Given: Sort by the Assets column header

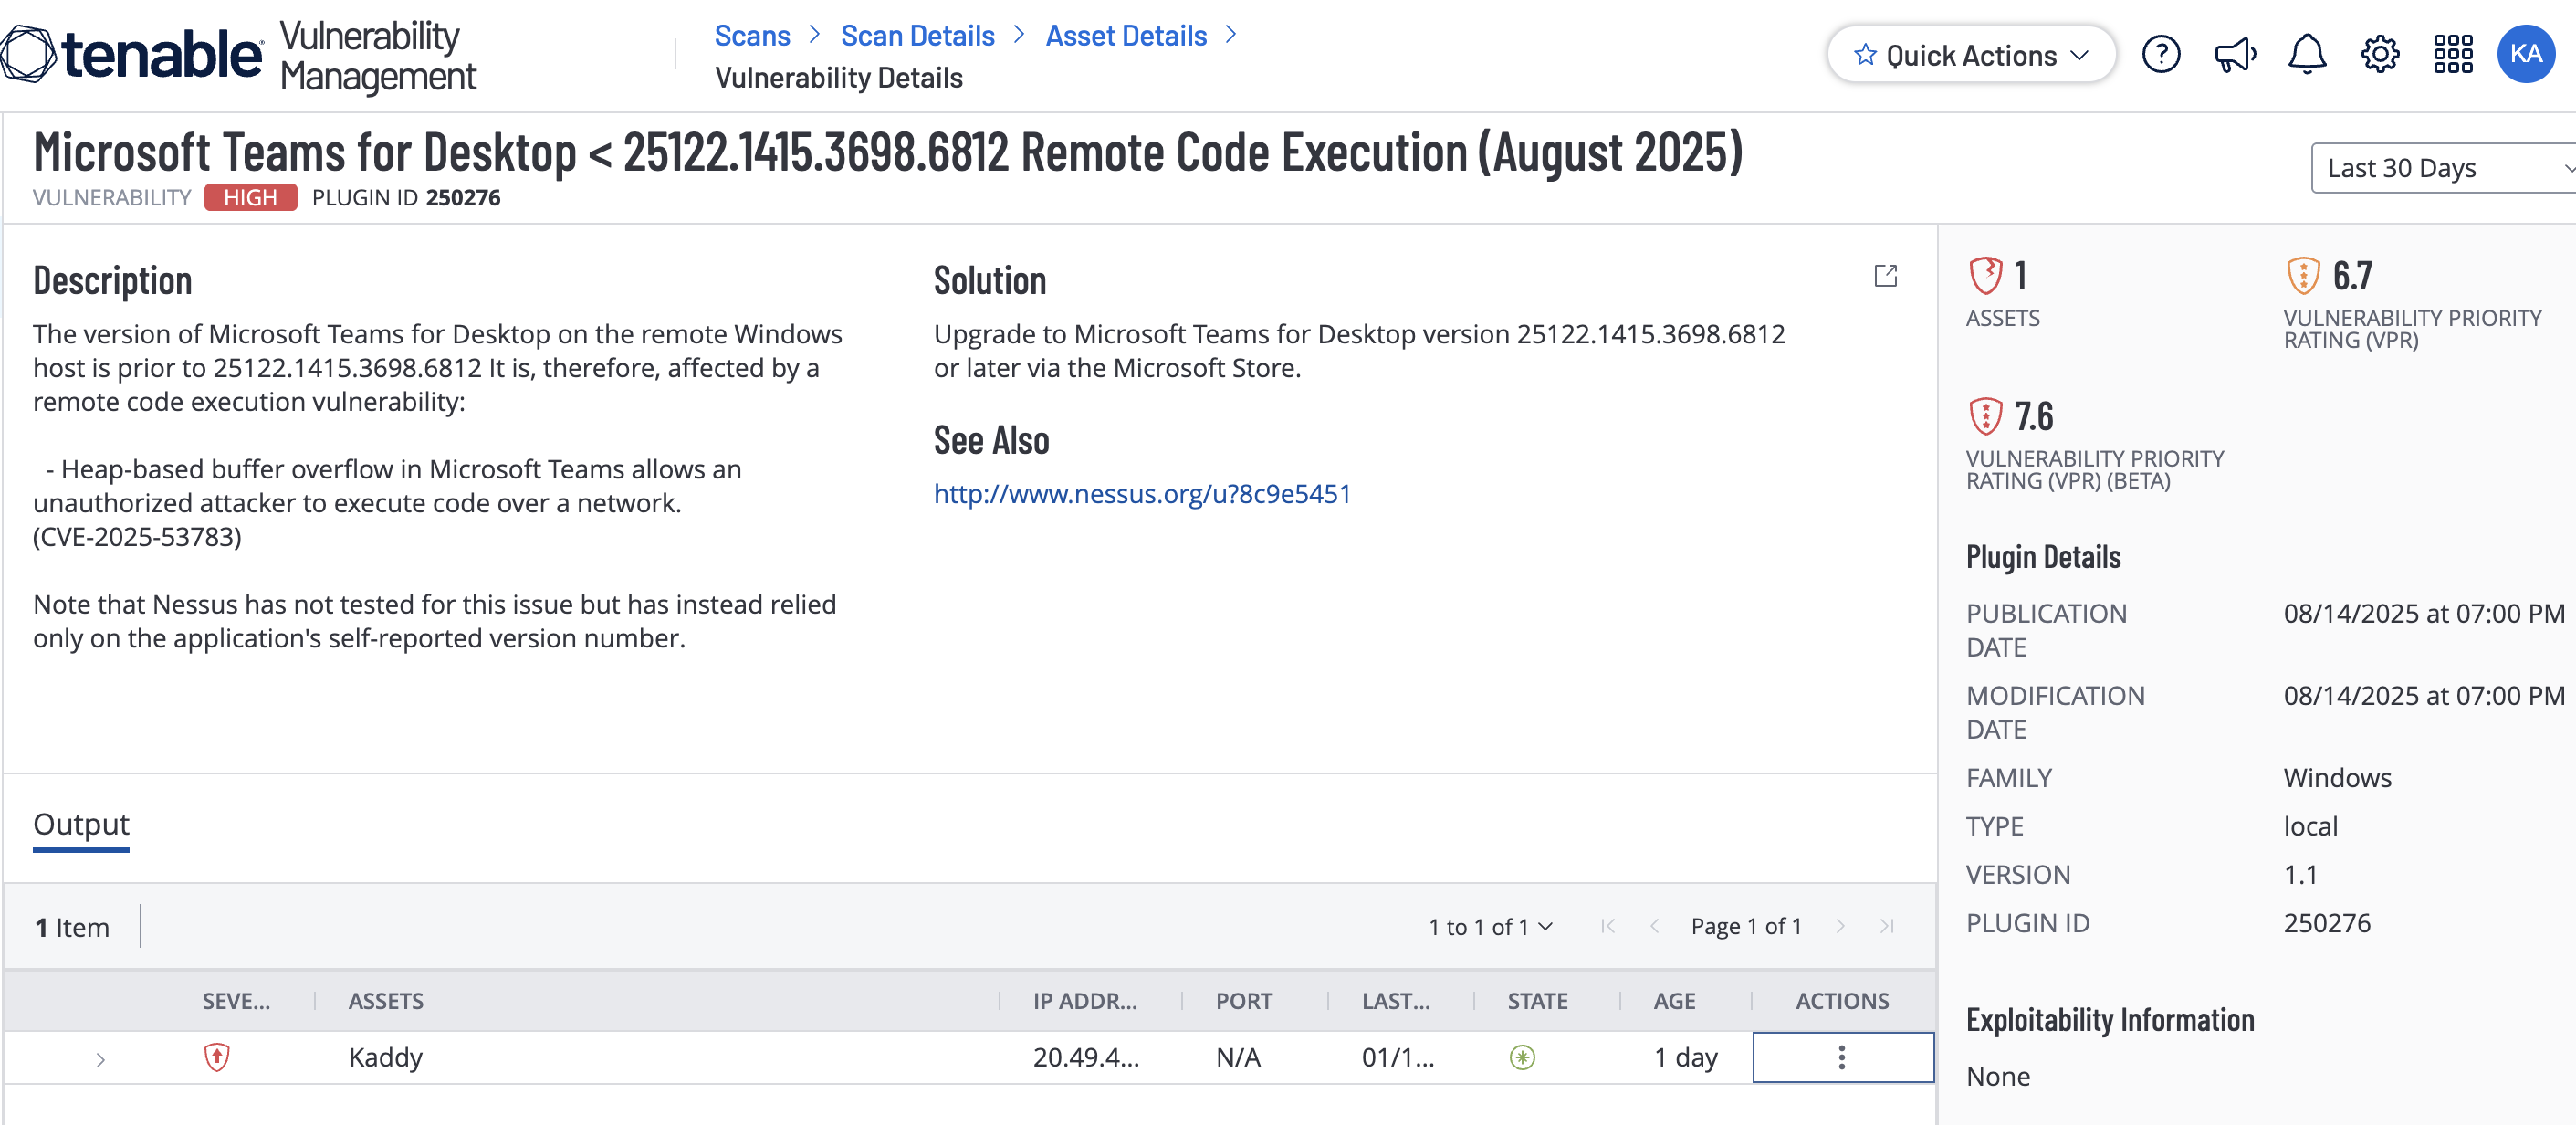Looking at the screenshot, I should pos(386,1001).
